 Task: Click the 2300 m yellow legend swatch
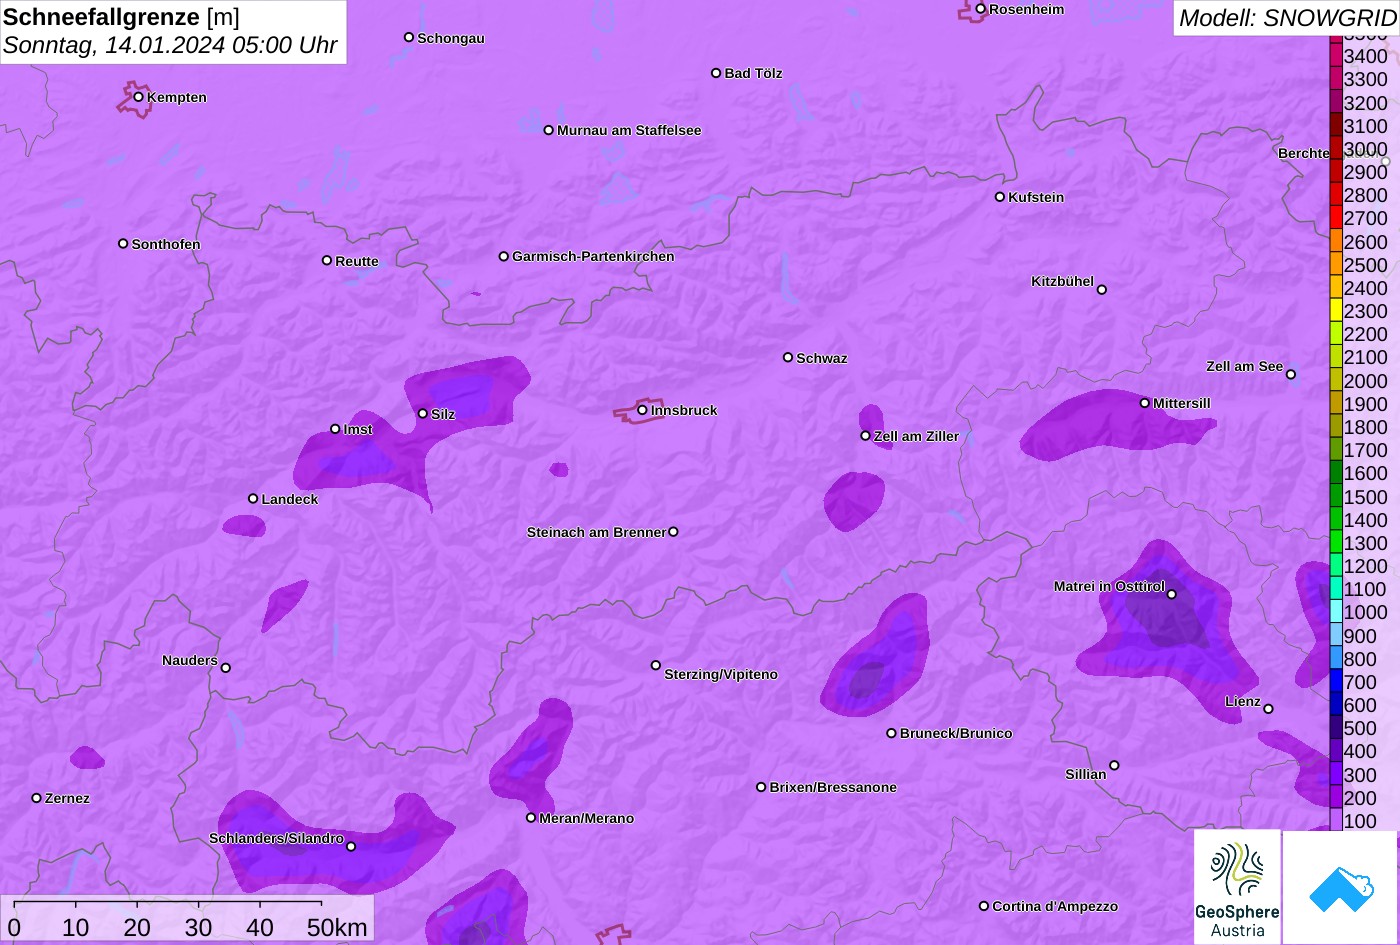(1335, 310)
